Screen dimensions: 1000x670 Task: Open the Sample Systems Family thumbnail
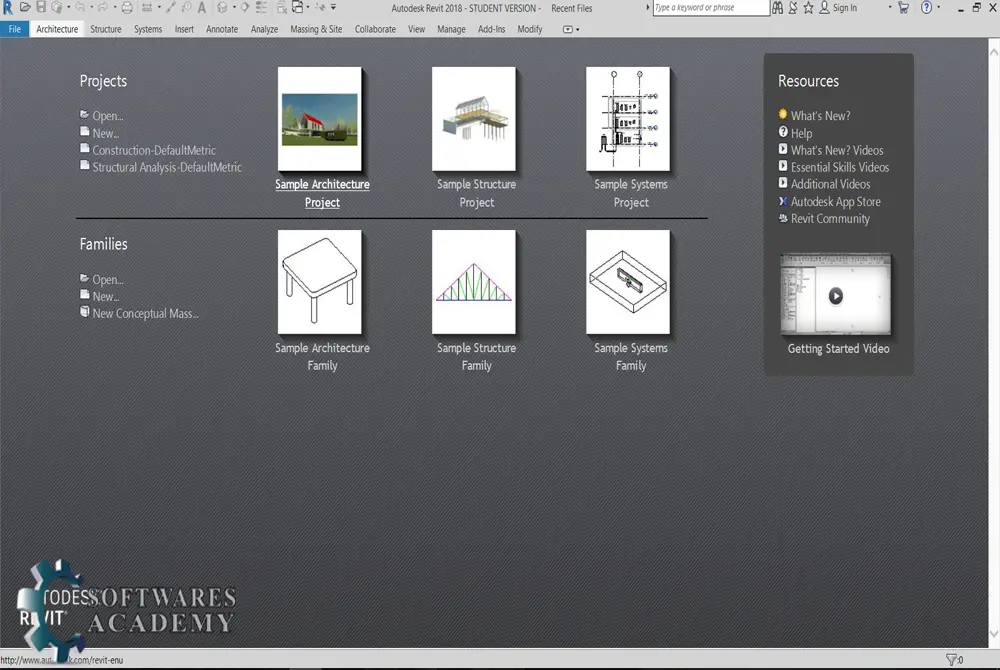pos(628,282)
